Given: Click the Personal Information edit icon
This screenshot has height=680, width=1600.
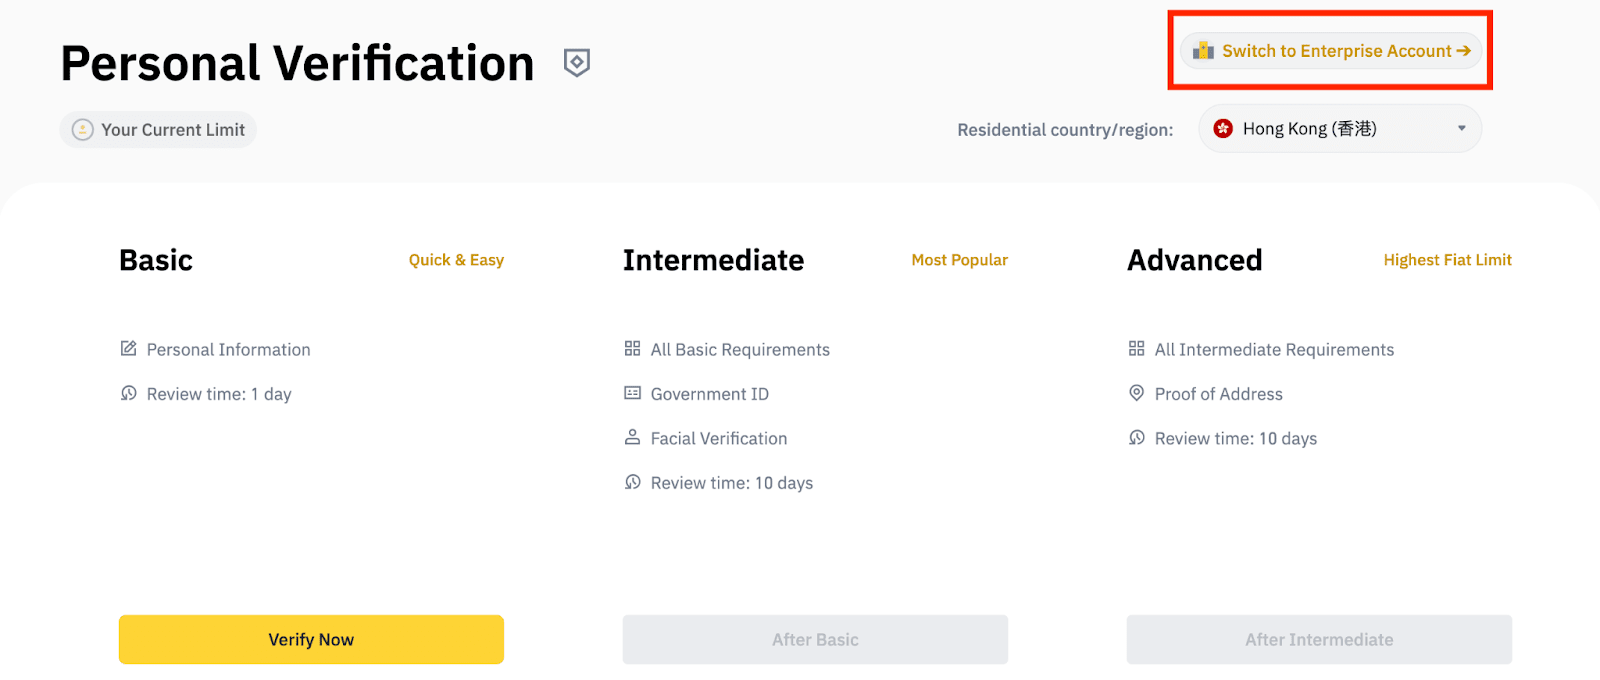Looking at the screenshot, I should point(128,349).
